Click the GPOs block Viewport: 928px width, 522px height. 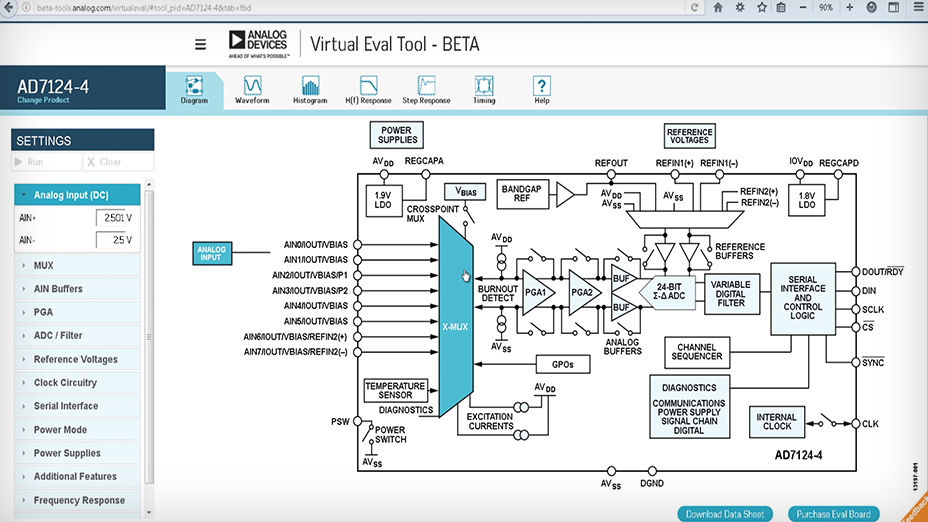(x=563, y=365)
